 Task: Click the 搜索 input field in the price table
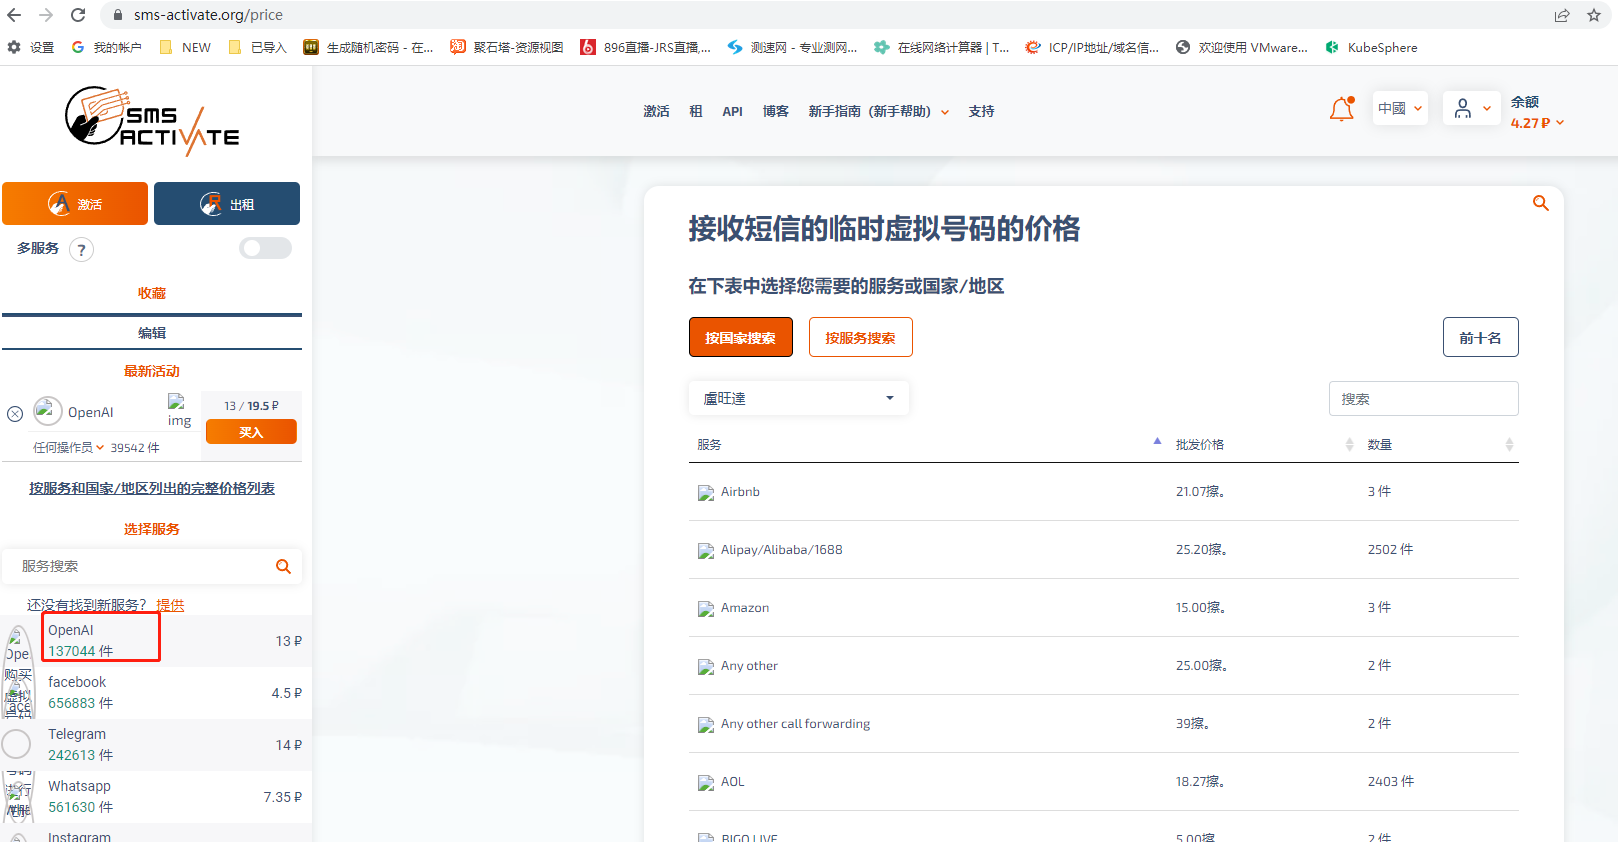click(1423, 399)
